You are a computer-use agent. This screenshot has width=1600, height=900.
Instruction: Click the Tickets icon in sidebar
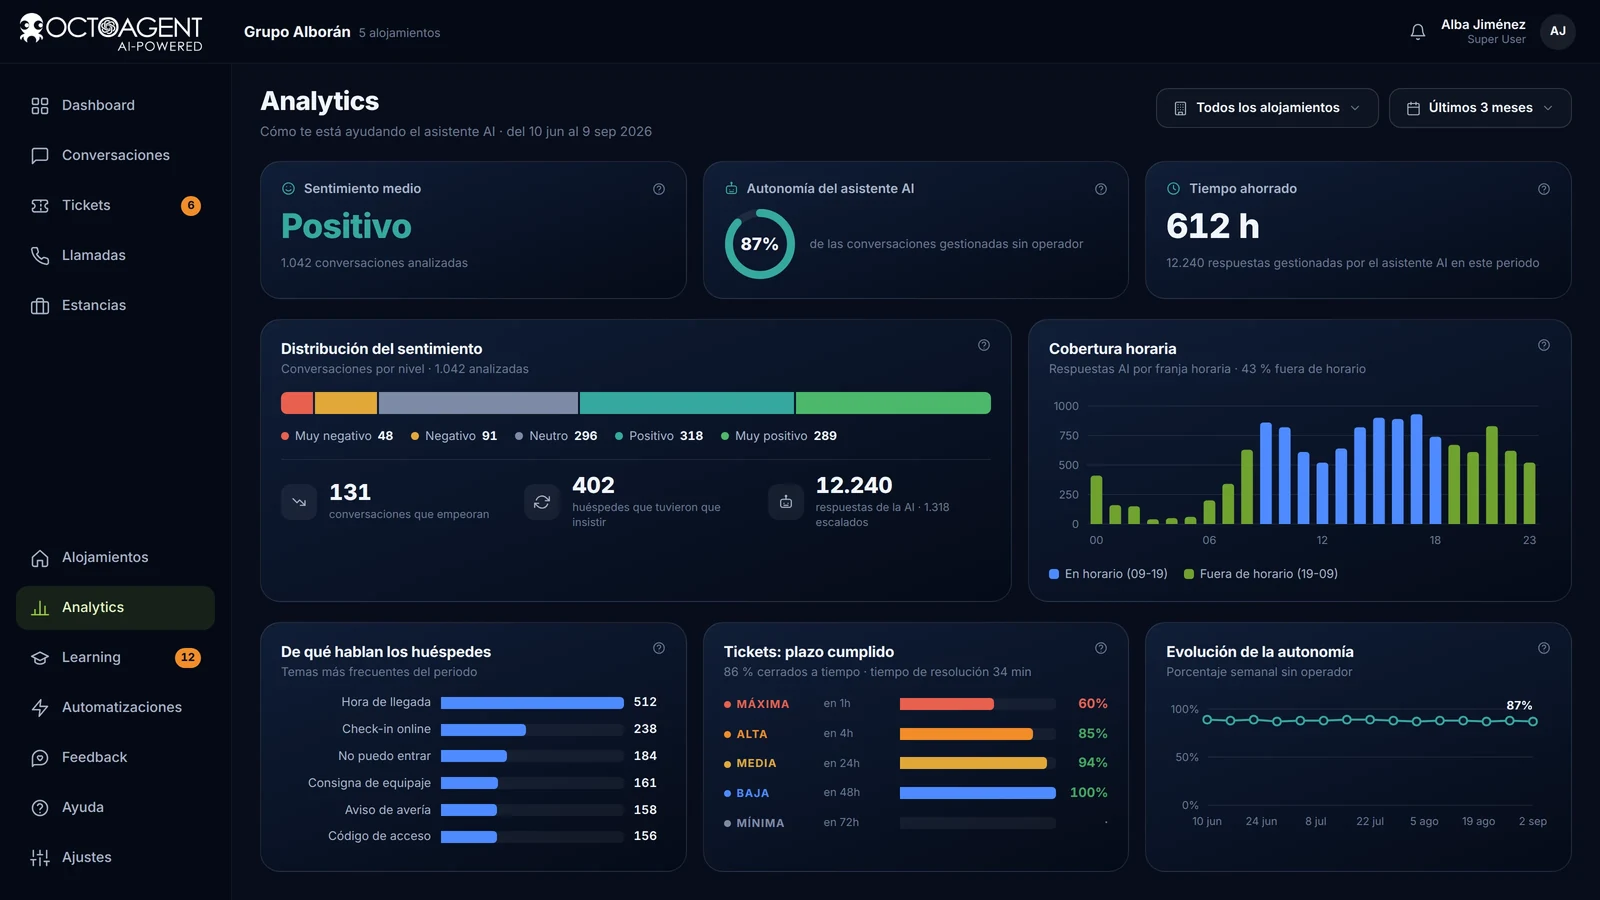click(x=40, y=206)
